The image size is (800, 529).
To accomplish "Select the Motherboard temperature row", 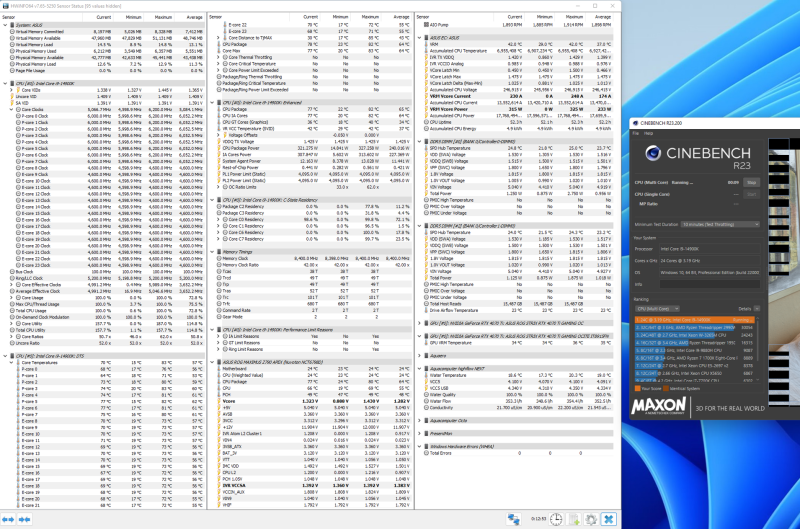I will (314, 368).
